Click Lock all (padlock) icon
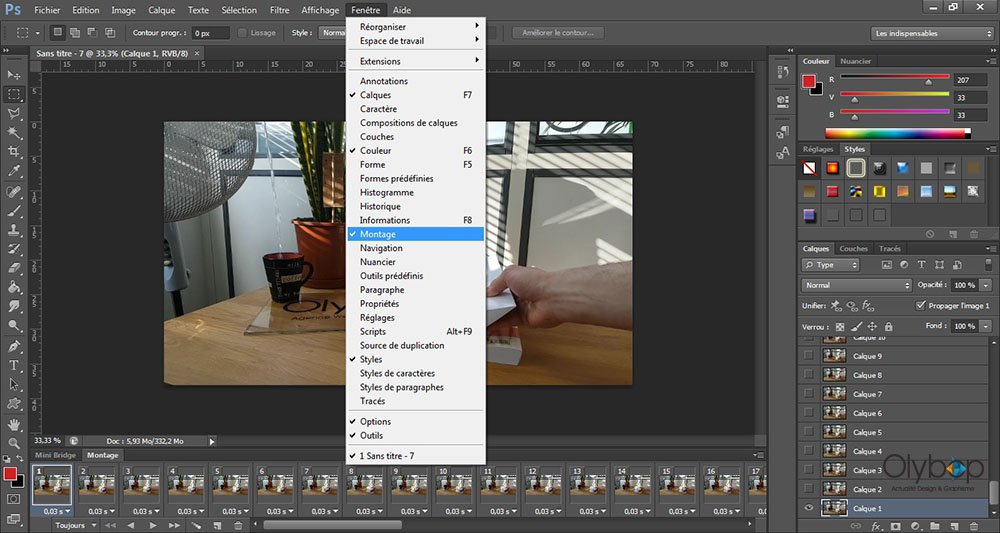This screenshot has width=1000, height=533. pyautogui.click(x=888, y=326)
